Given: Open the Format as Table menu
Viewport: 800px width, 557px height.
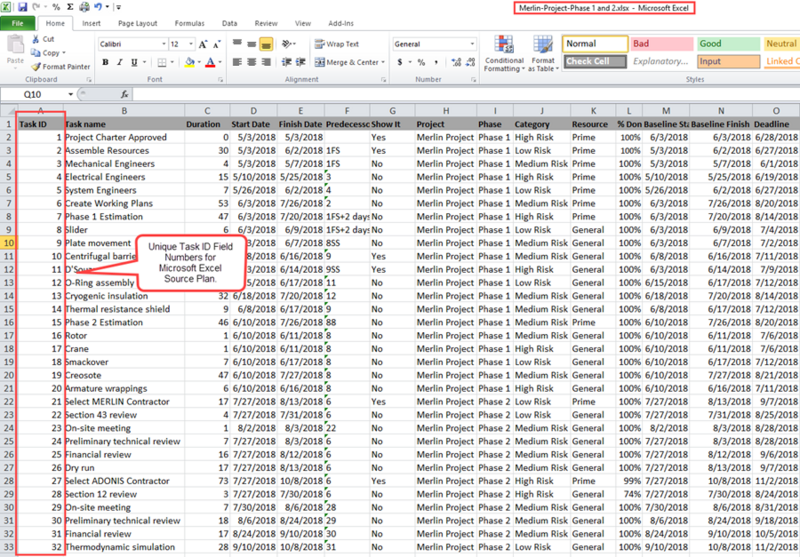Looking at the screenshot, I should click(x=543, y=54).
